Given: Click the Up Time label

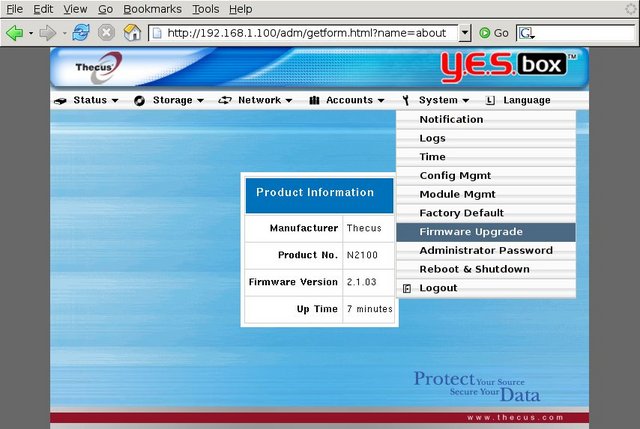Looking at the screenshot, I should pos(317,309).
